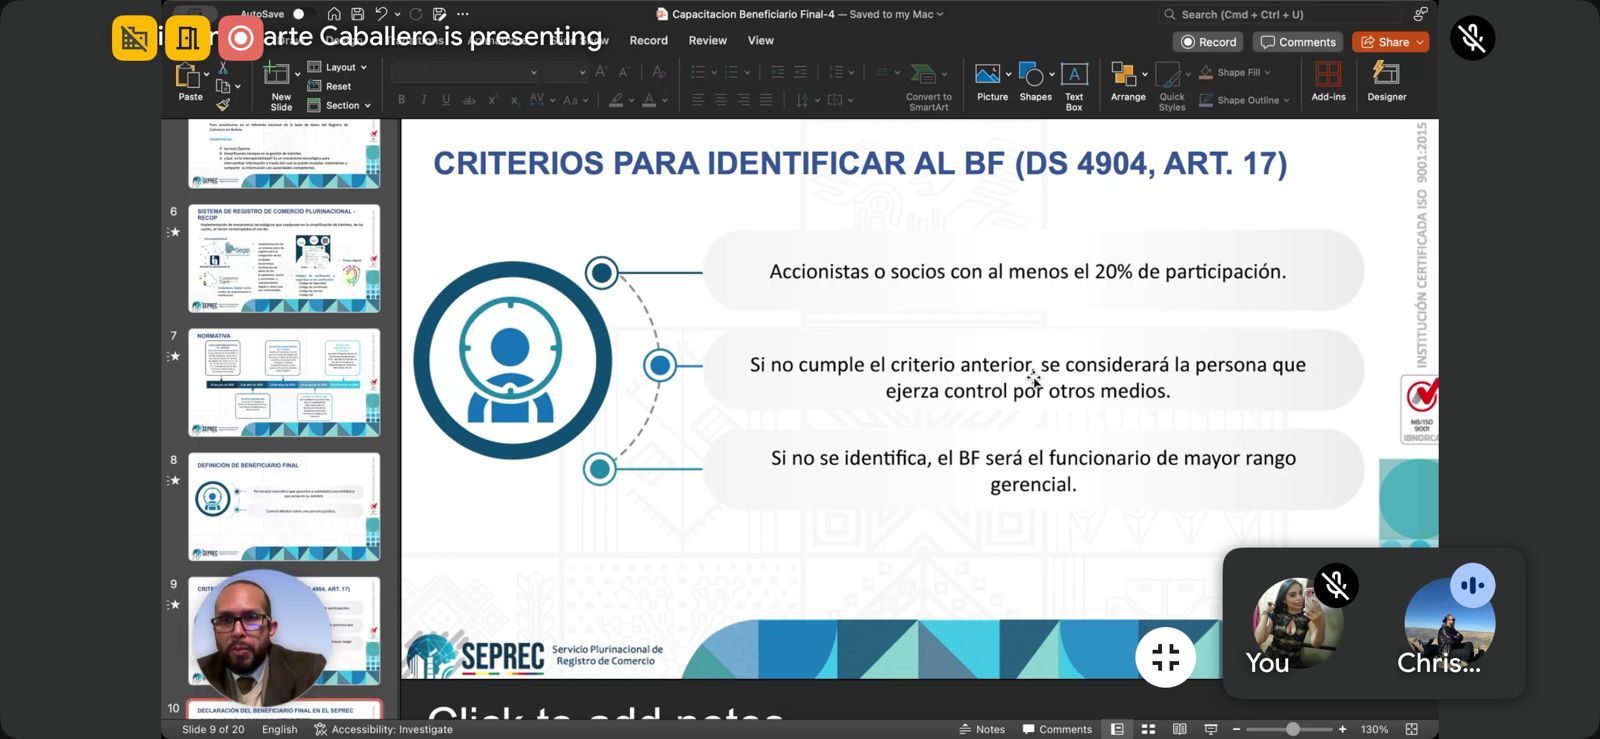Toggle the Notes pane in status bar
The image size is (1600, 739).
982,729
